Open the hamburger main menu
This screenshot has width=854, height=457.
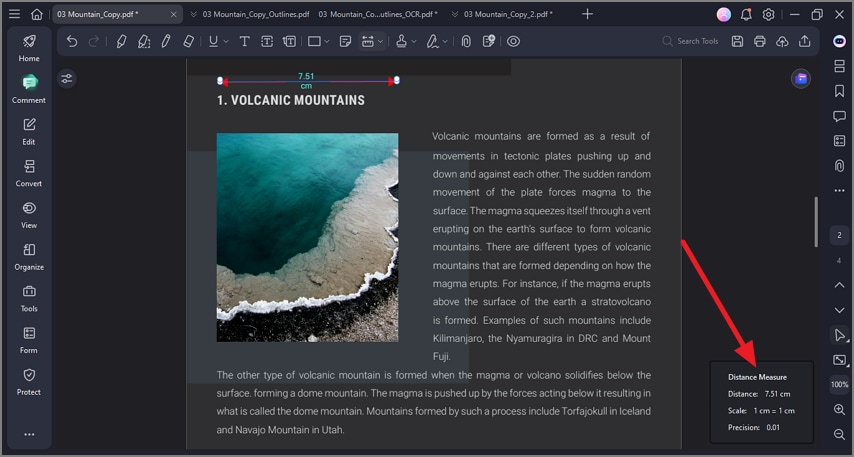(x=15, y=14)
